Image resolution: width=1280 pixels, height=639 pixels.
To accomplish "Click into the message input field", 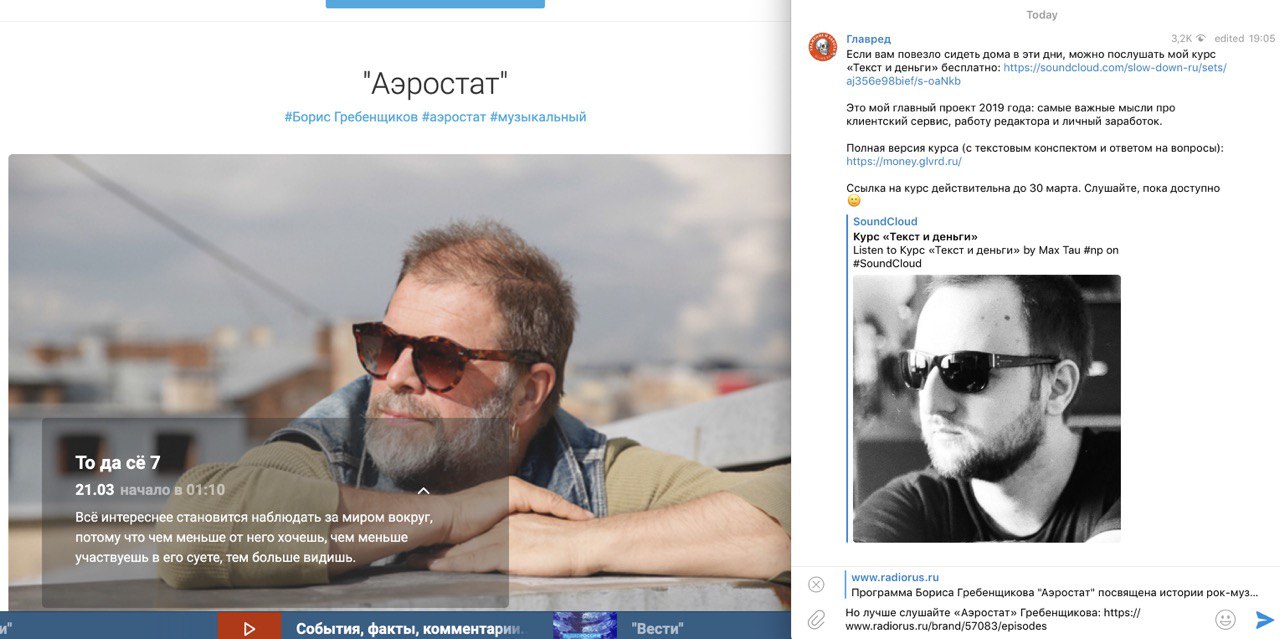I will tap(1024, 619).
